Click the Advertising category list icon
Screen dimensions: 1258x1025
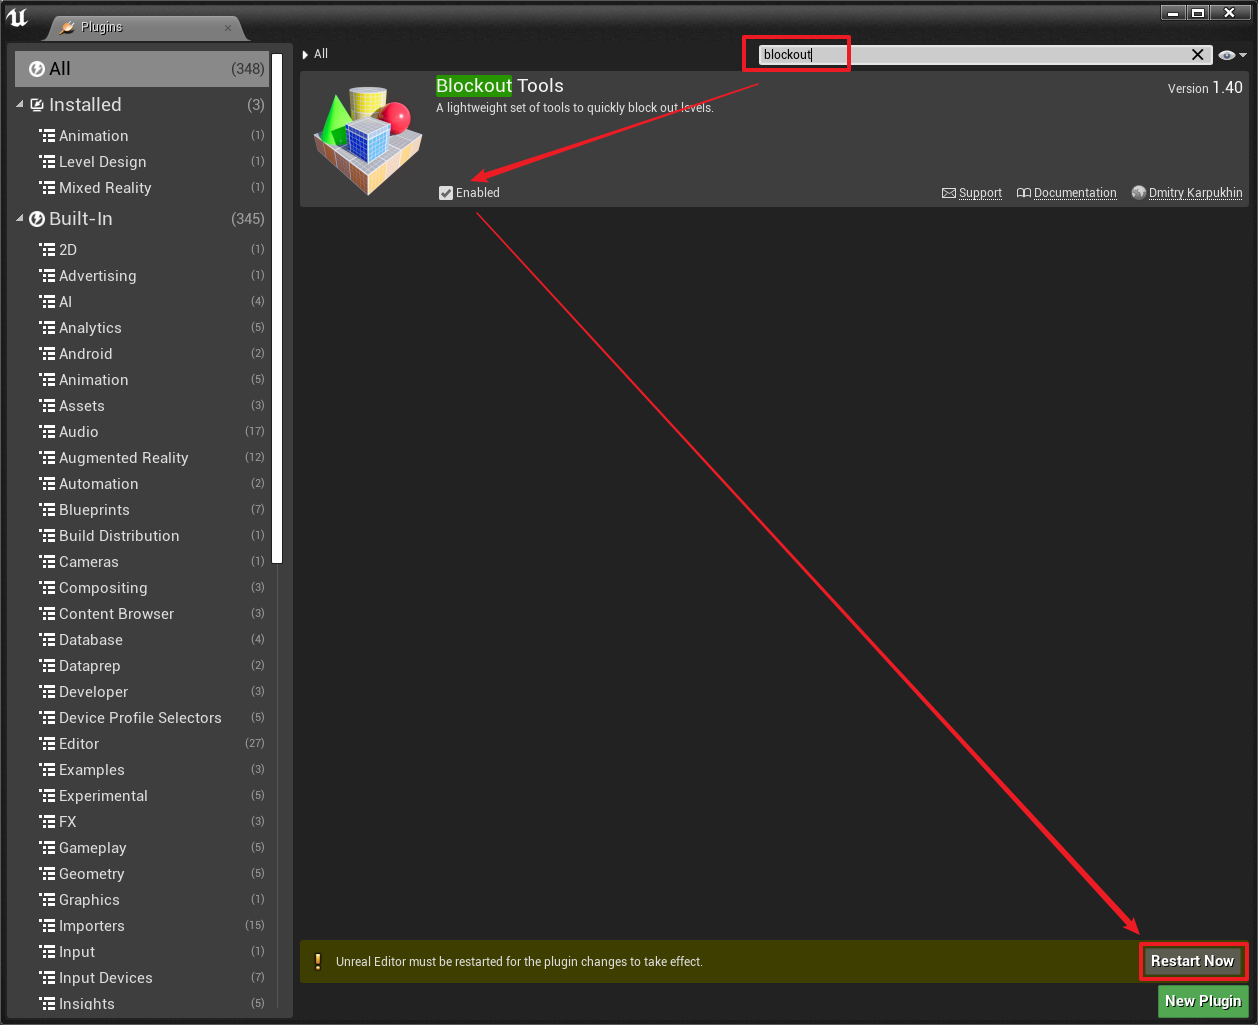pos(47,276)
